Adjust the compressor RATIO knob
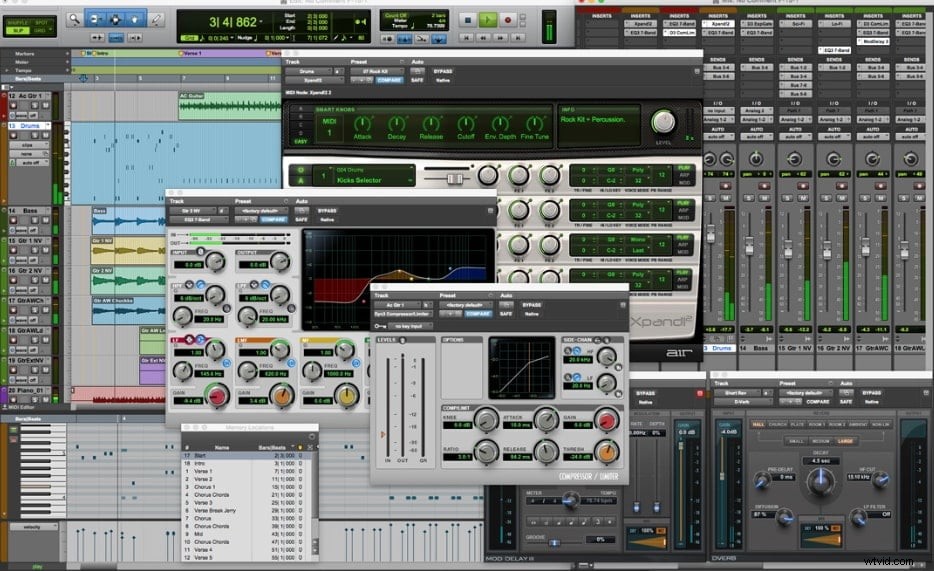Screen dimensions: 934x571 [486, 452]
